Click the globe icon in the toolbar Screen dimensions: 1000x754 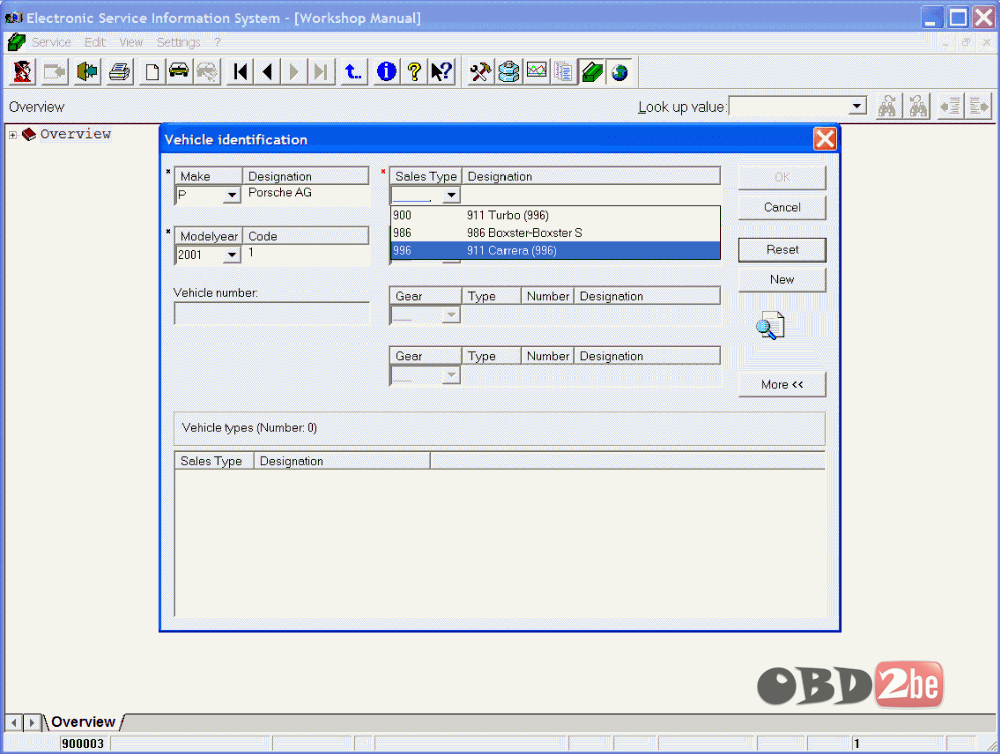coord(619,71)
